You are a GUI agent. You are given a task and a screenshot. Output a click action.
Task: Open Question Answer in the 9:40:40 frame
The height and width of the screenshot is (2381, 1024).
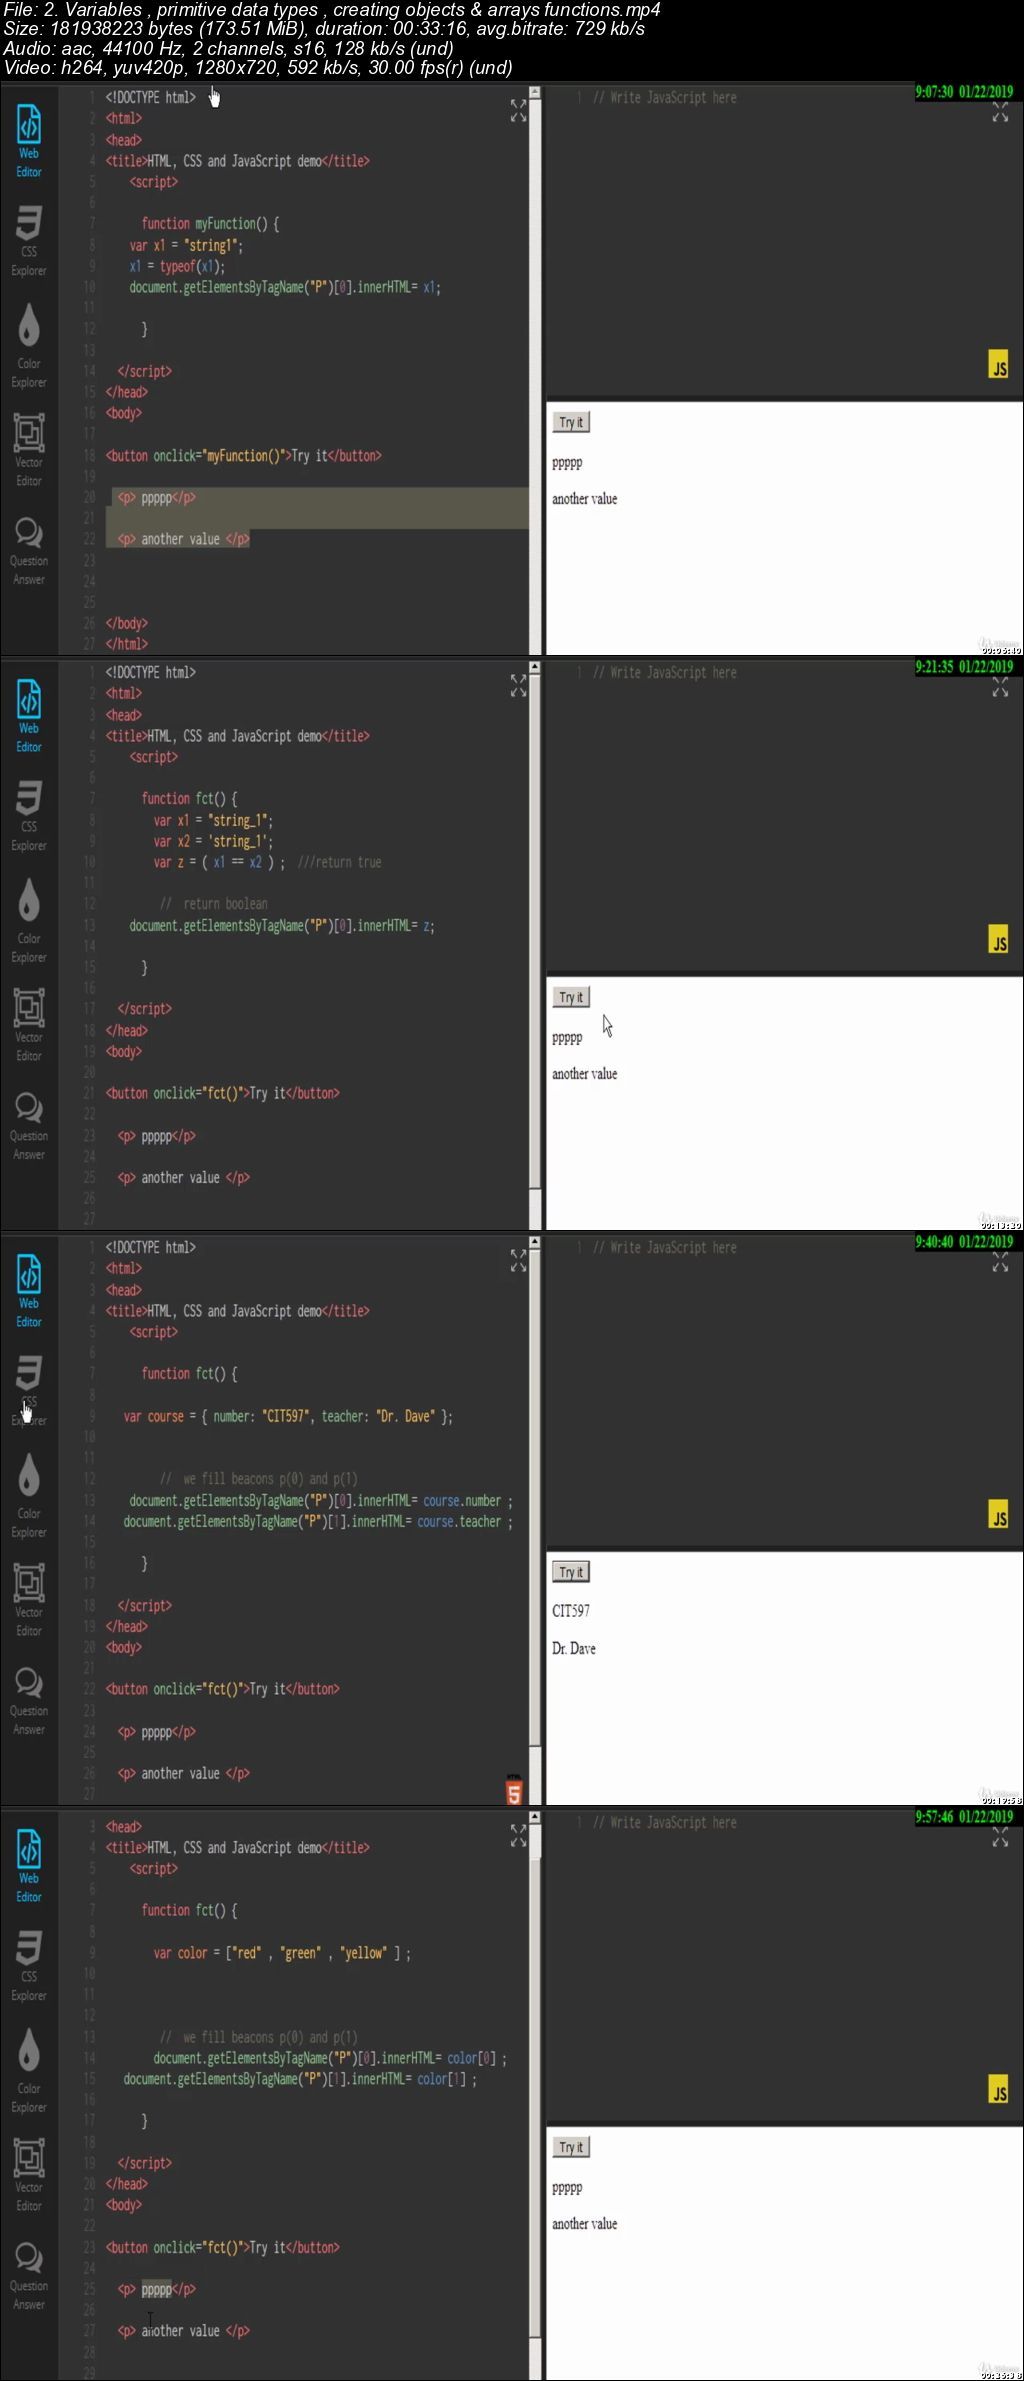[29, 1700]
